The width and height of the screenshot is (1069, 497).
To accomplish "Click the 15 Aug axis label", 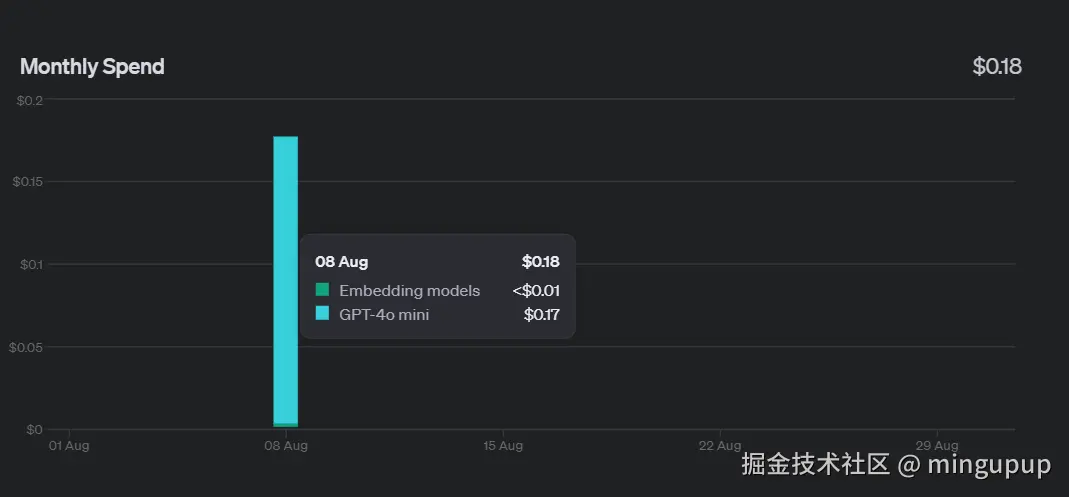I will [x=503, y=446].
